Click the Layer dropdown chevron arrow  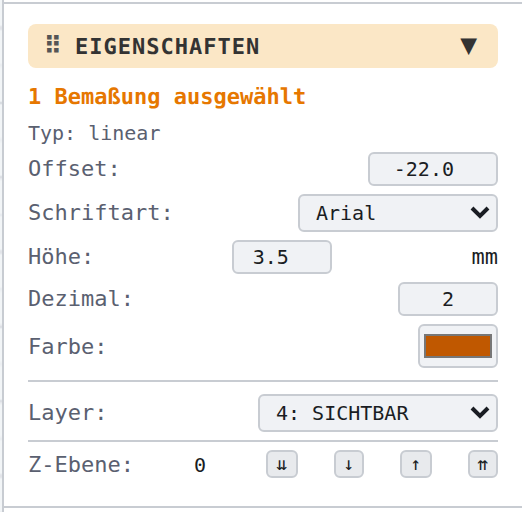(x=480, y=413)
